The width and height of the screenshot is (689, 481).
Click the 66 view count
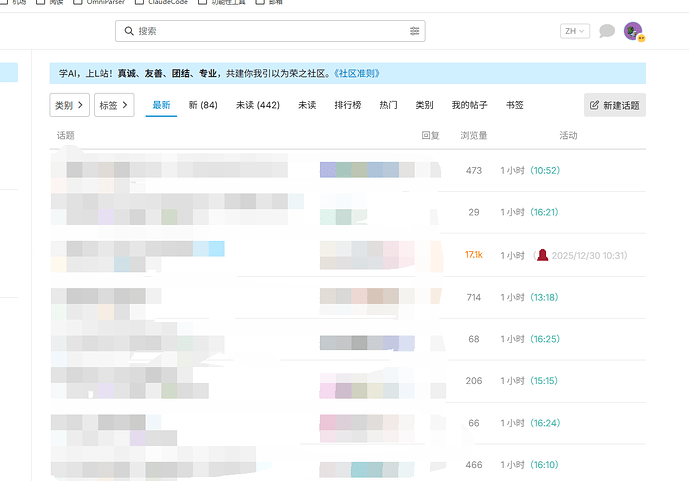coord(474,423)
